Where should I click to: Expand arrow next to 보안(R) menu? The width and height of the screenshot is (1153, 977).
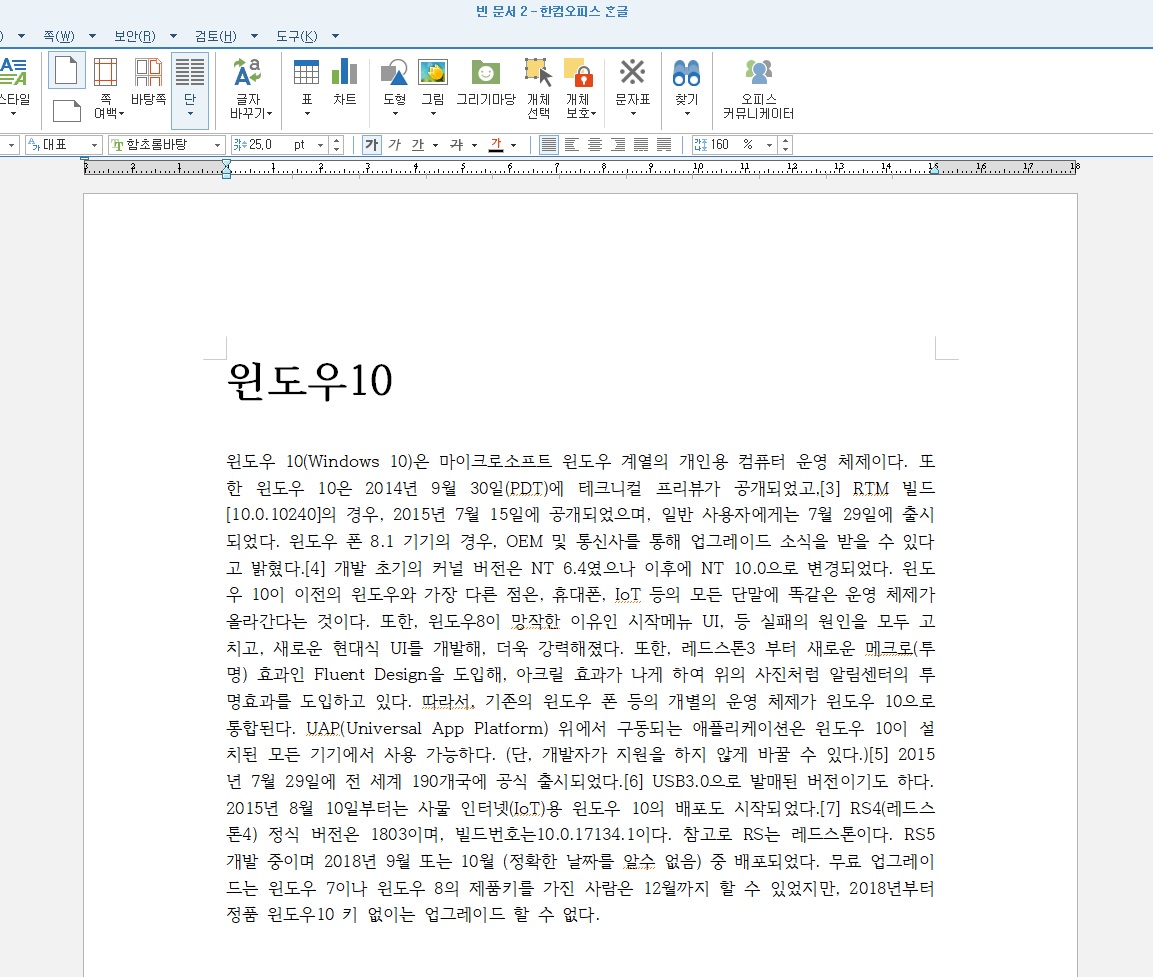pos(174,36)
